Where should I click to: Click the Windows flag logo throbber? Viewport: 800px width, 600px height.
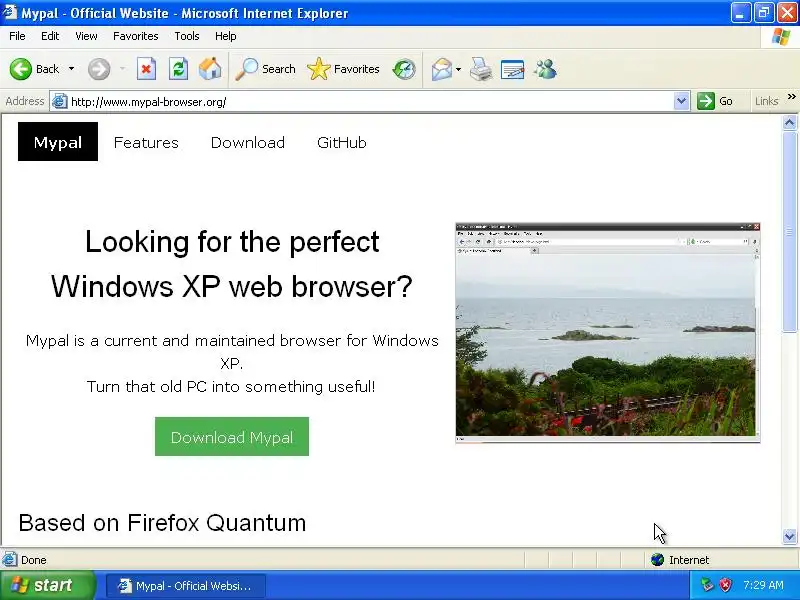(x=781, y=36)
